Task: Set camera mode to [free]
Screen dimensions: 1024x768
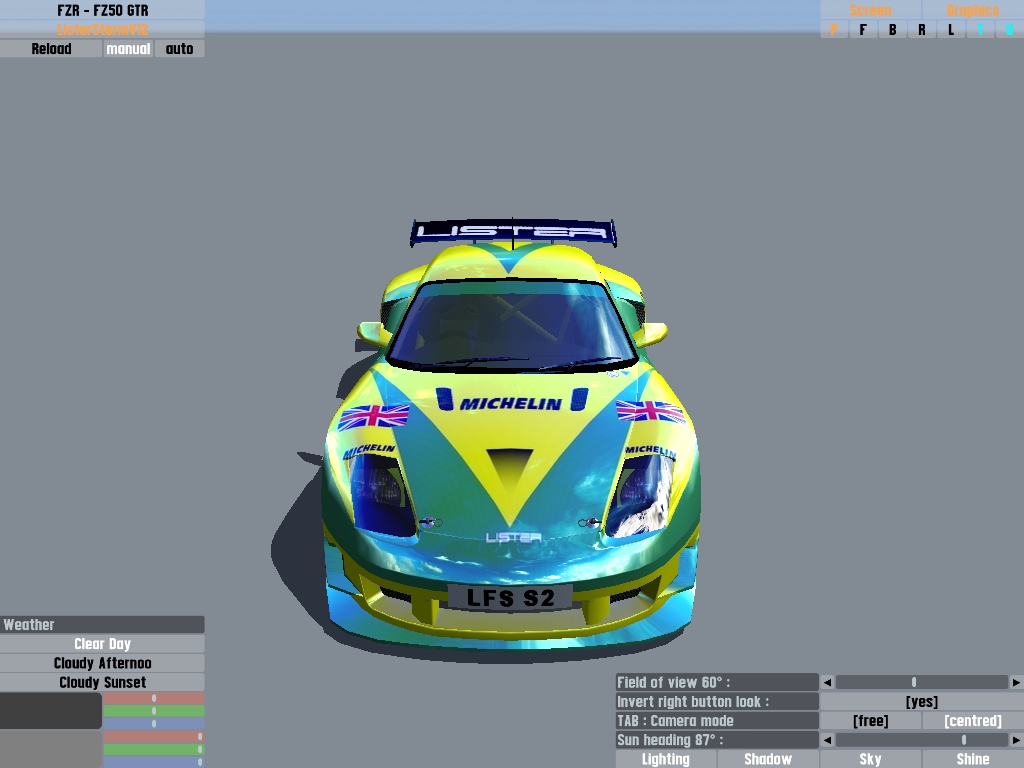Action: coord(871,721)
